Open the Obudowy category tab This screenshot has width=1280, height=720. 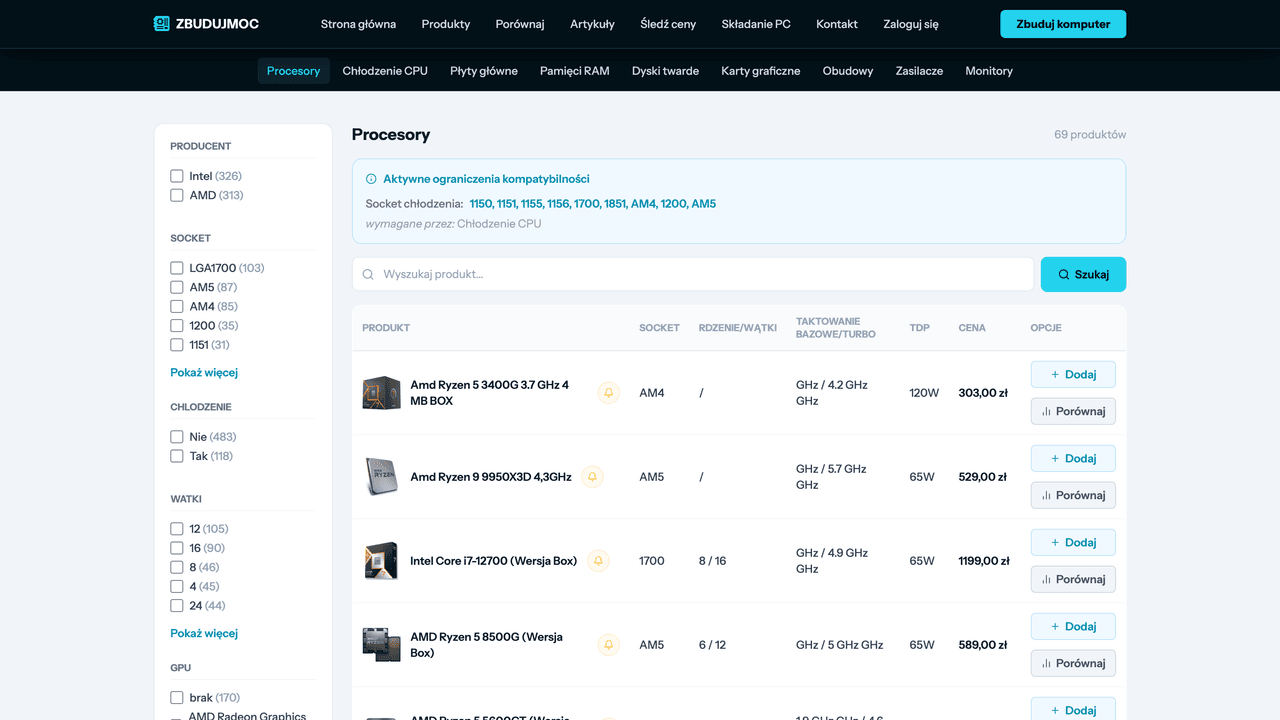[848, 71]
